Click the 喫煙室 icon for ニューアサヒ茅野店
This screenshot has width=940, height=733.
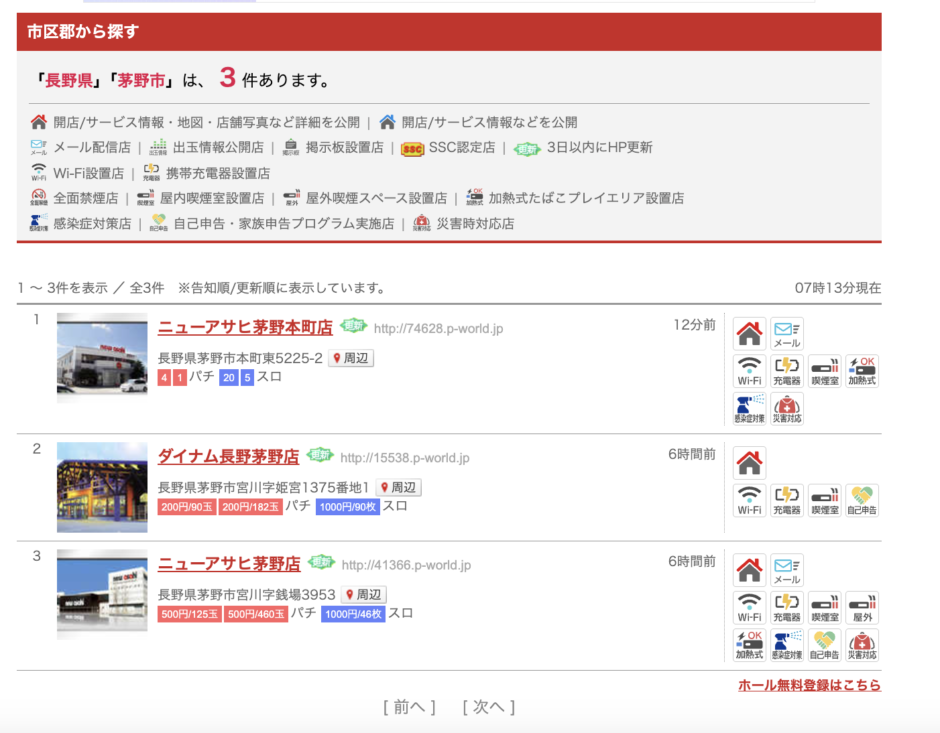(x=824, y=607)
